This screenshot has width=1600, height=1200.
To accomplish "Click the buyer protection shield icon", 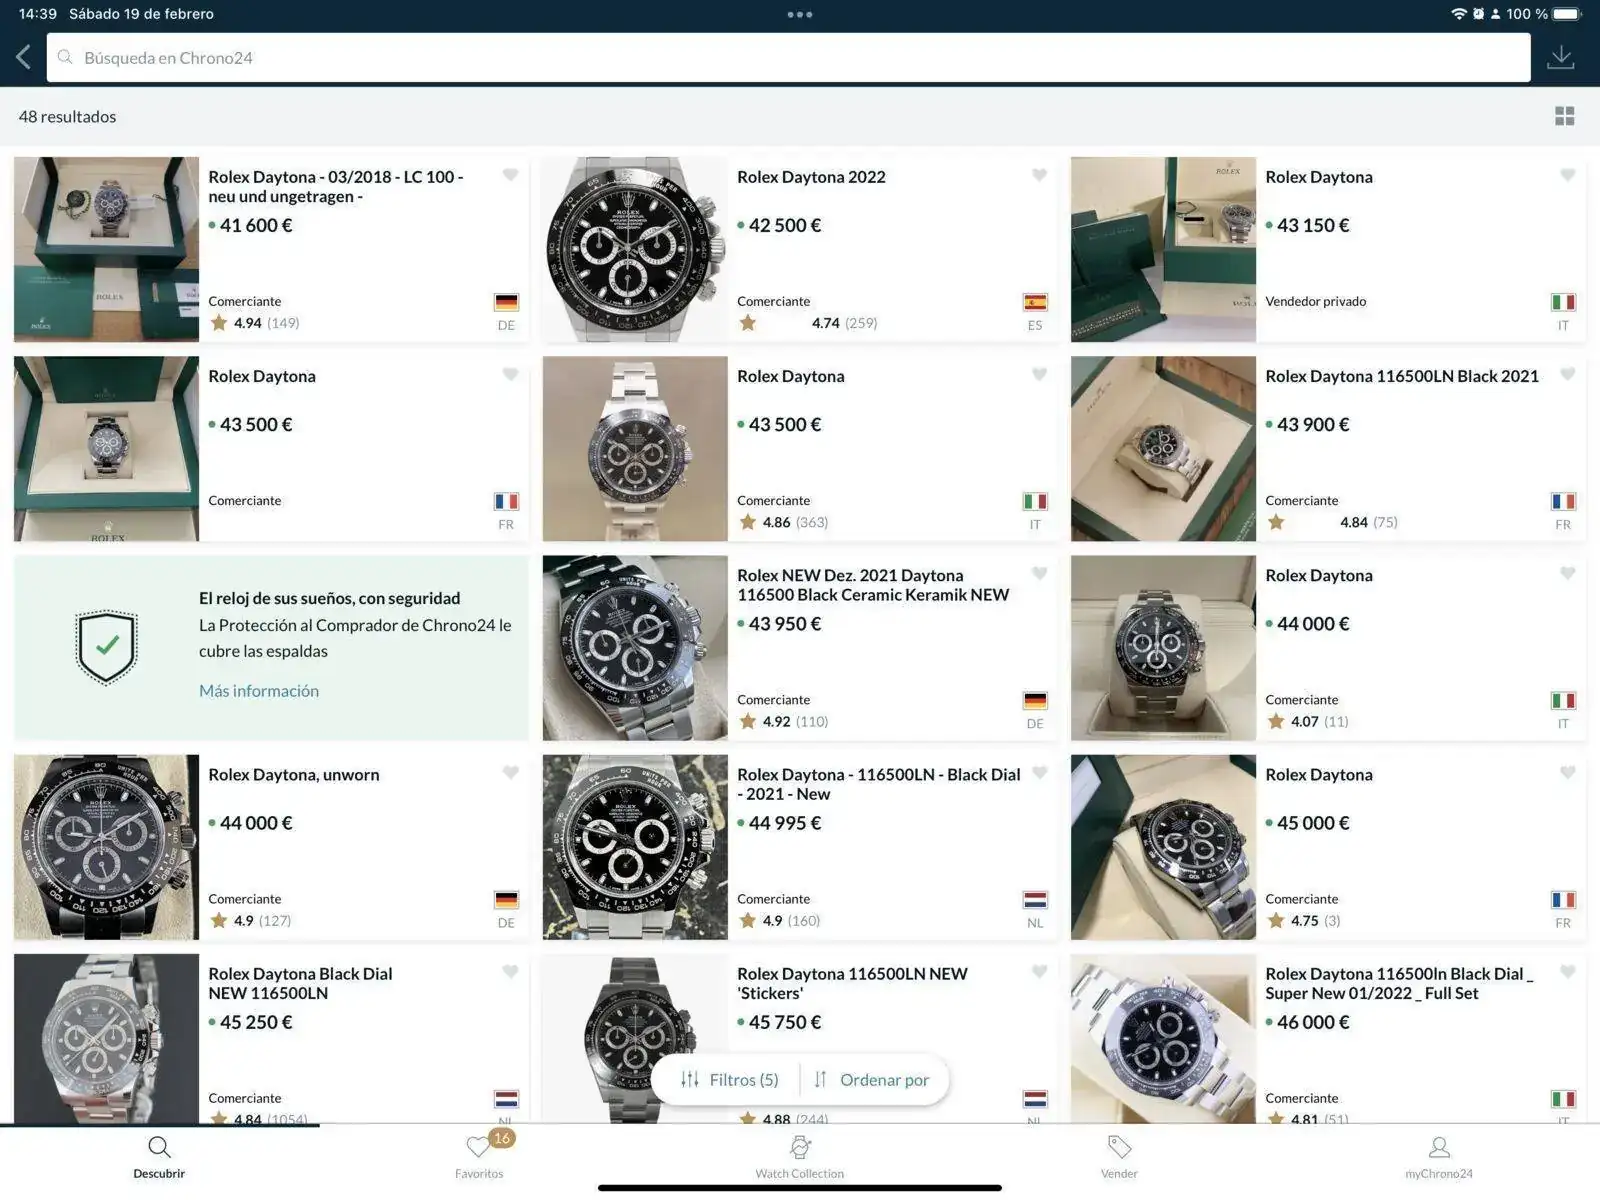I will 107,647.
